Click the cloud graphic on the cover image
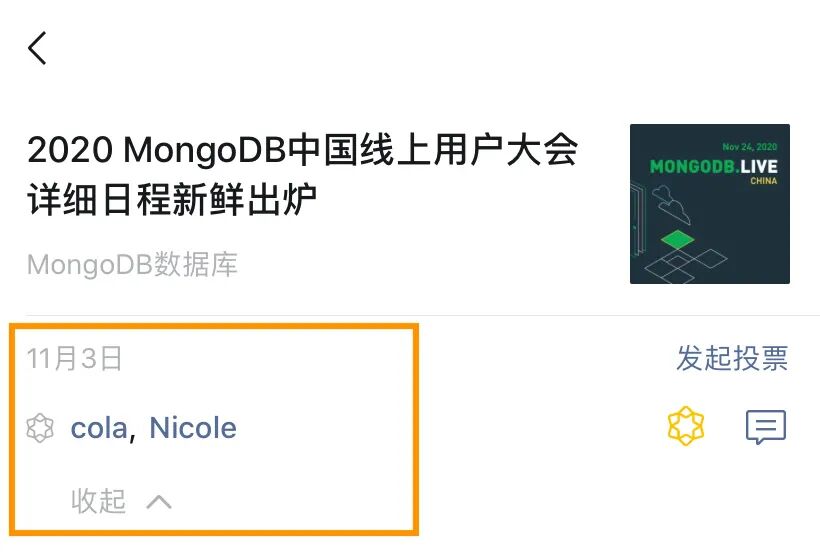This screenshot has height=558, width=820. [x=672, y=204]
